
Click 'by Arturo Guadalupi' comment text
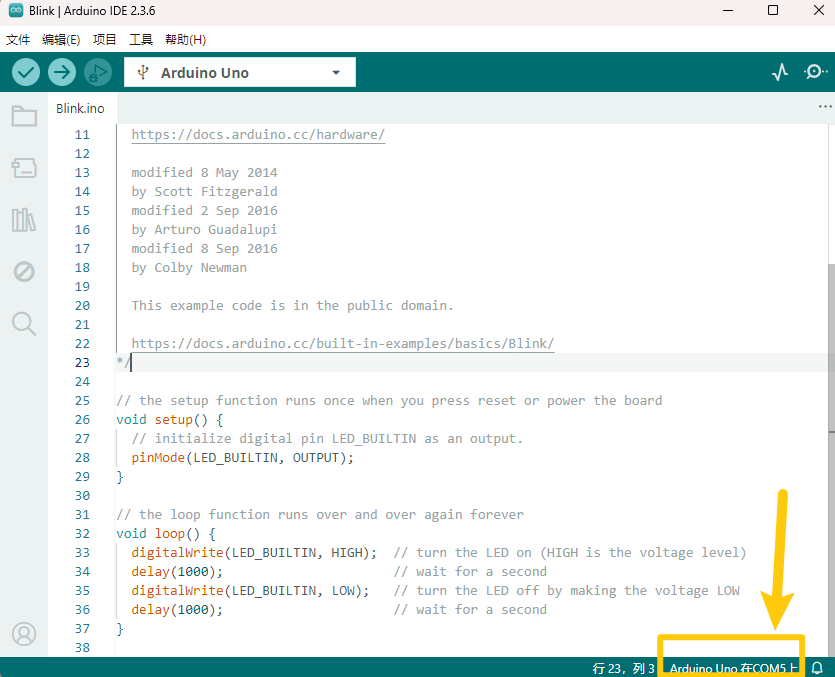(x=204, y=230)
